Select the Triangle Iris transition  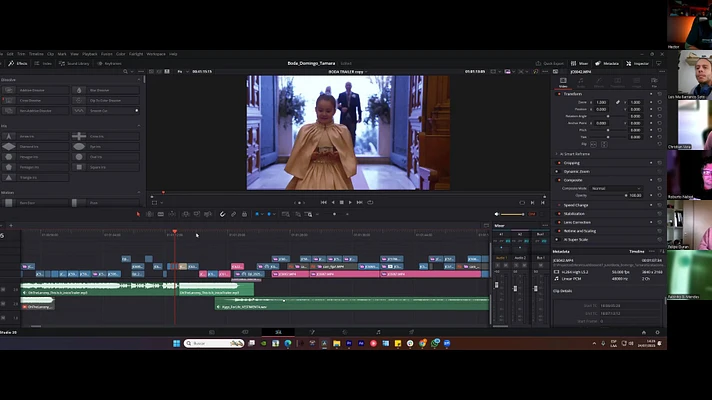tap(35, 178)
